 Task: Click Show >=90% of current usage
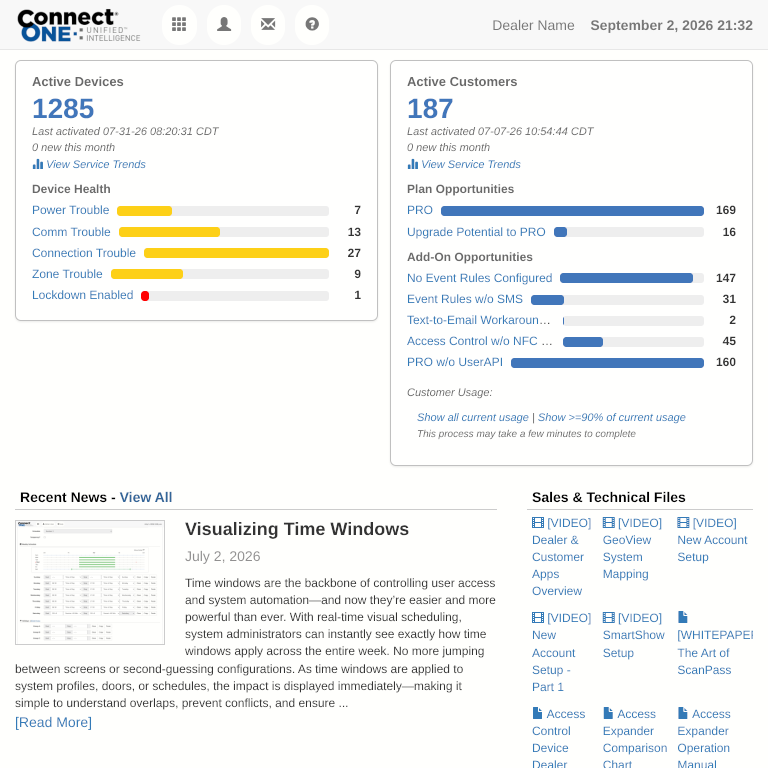[612, 417]
